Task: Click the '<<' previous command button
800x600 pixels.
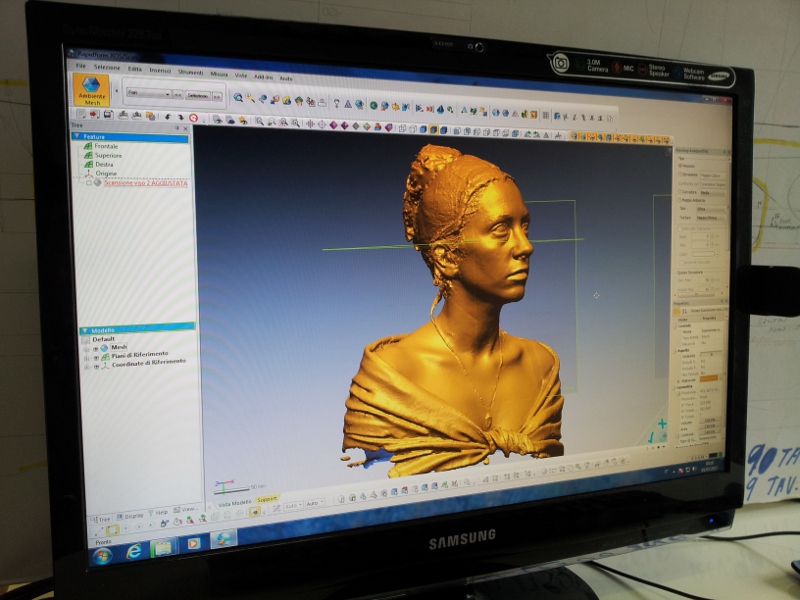Action: tap(178, 94)
